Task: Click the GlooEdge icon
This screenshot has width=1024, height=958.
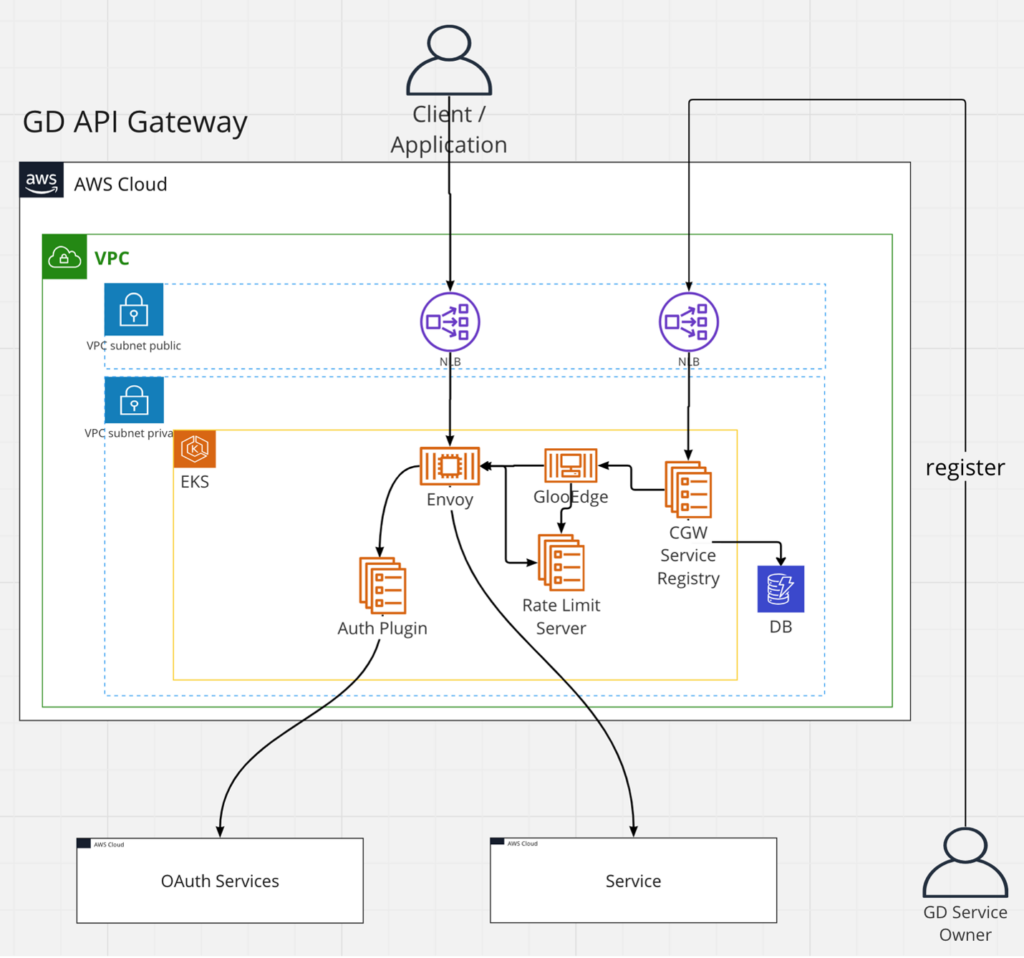Action: 570,465
